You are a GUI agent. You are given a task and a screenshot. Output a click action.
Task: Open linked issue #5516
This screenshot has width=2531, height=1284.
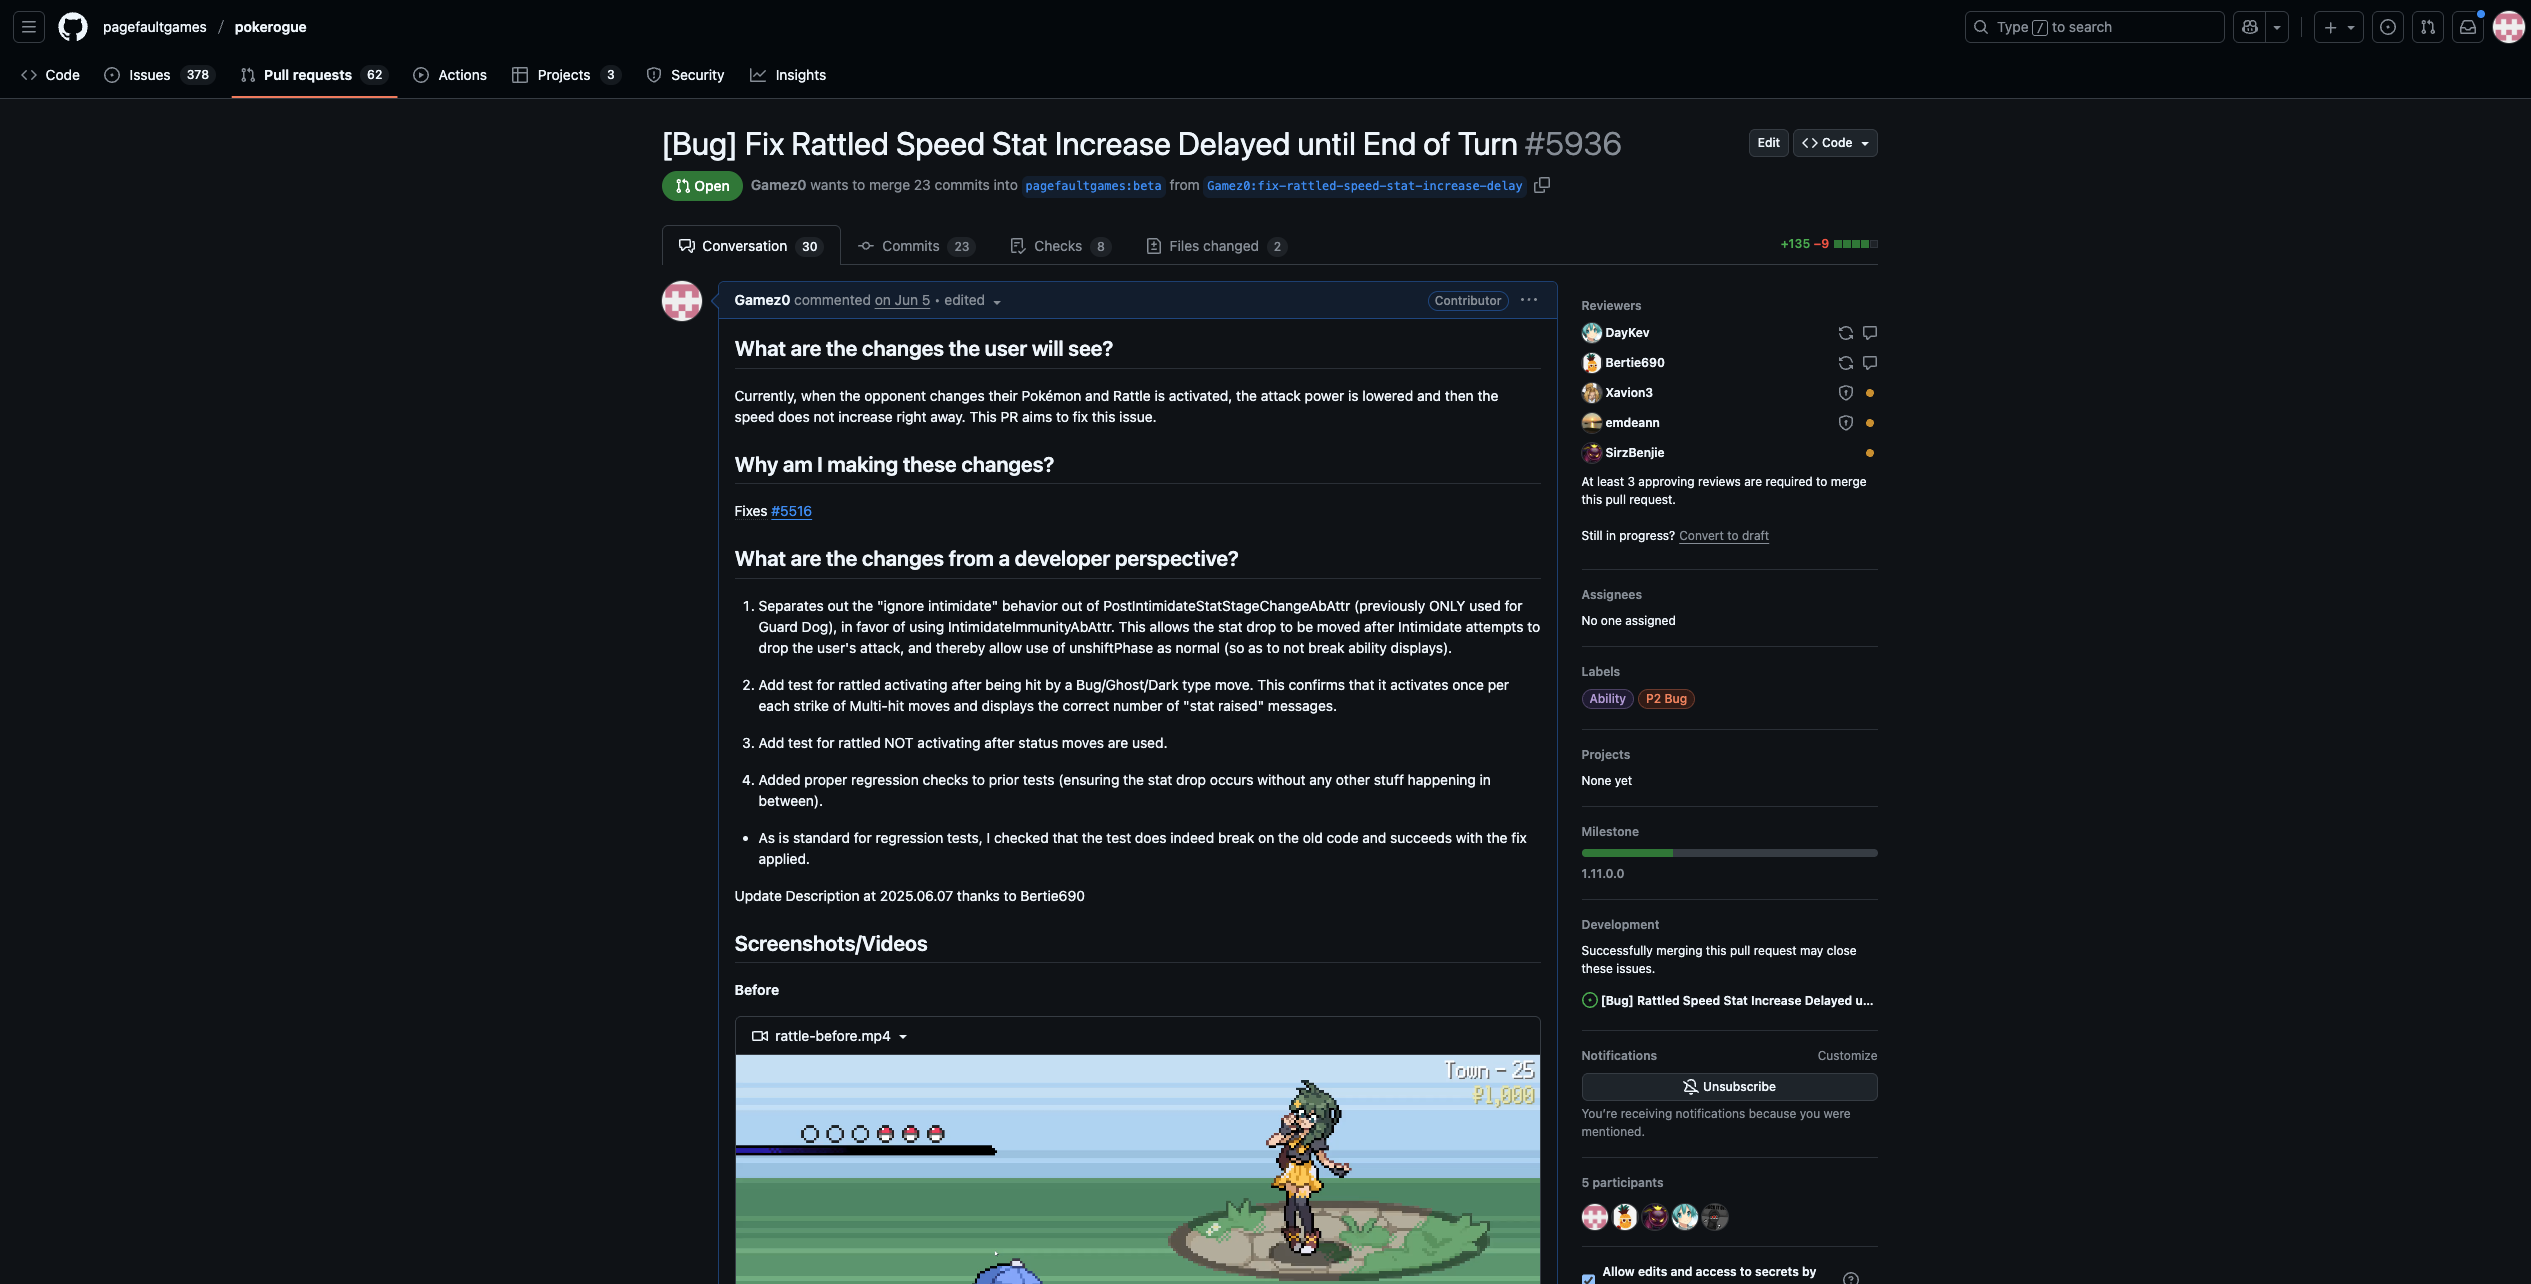[x=791, y=511]
